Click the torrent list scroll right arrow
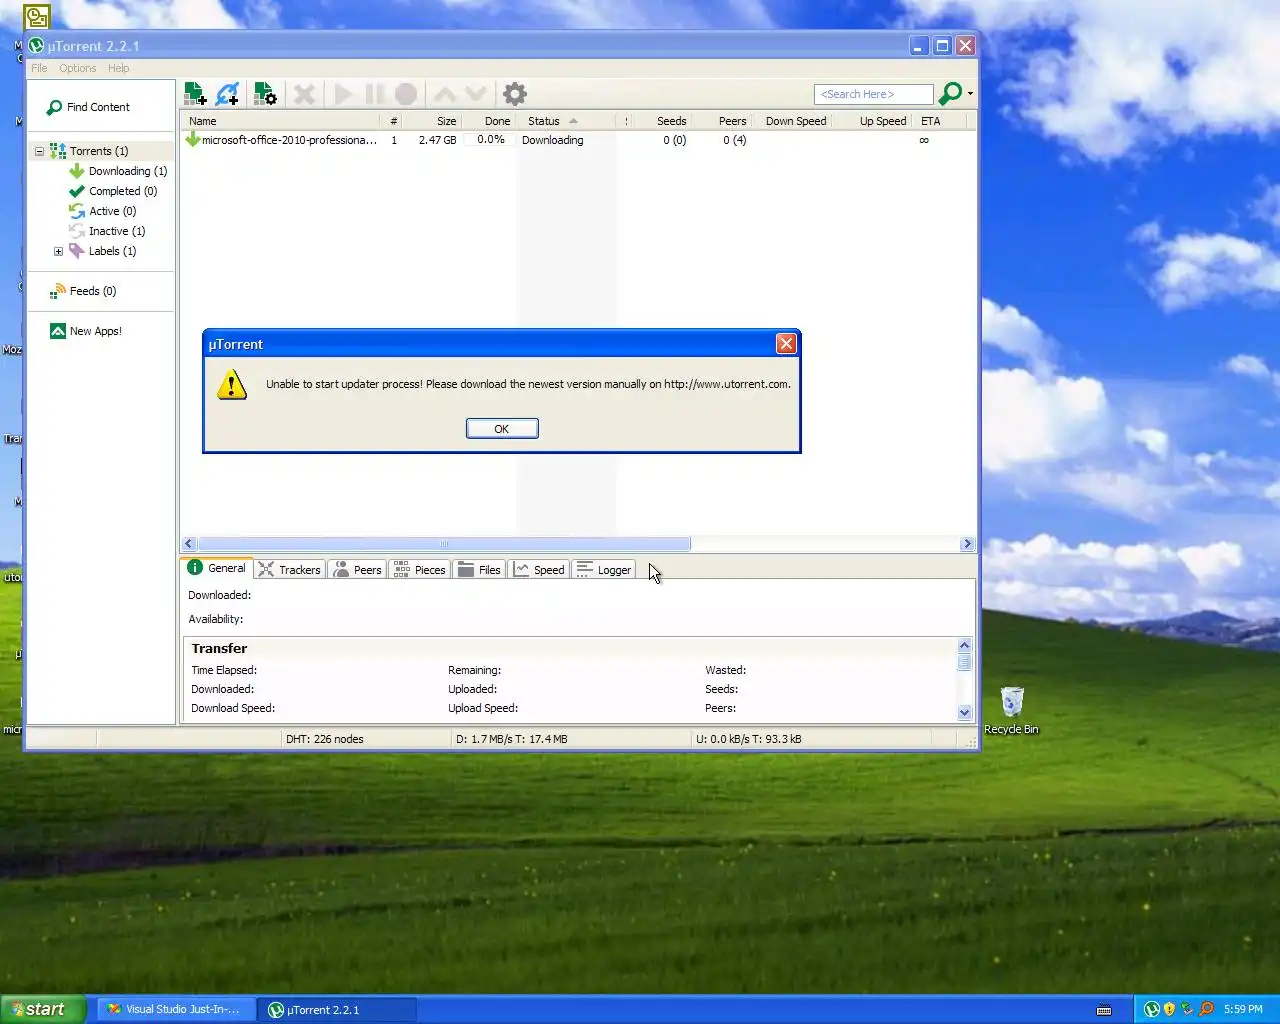This screenshot has width=1280, height=1024. coord(967,544)
